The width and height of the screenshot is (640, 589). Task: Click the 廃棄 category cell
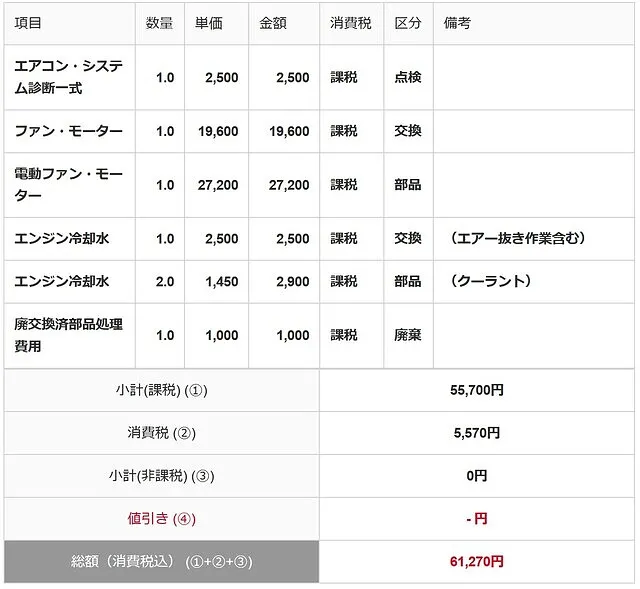coord(408,336)
